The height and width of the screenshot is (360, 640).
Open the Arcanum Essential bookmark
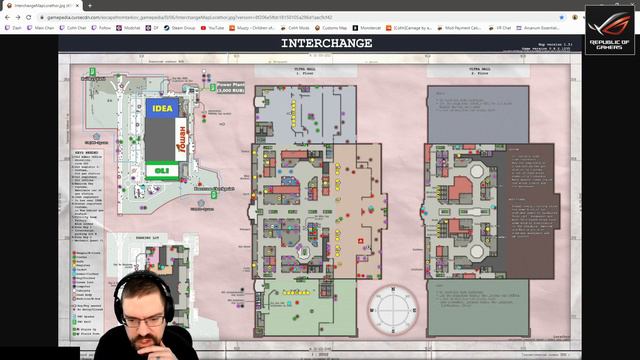click(538, 28)
